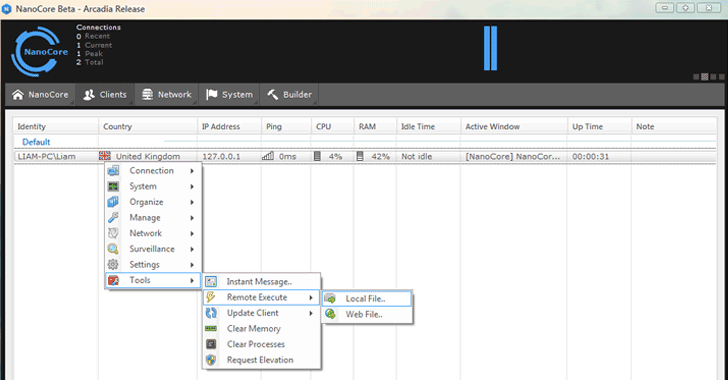The image size is (728, 380).
Task: Click the Web File globe icon
Action: [x=331, y=314]
